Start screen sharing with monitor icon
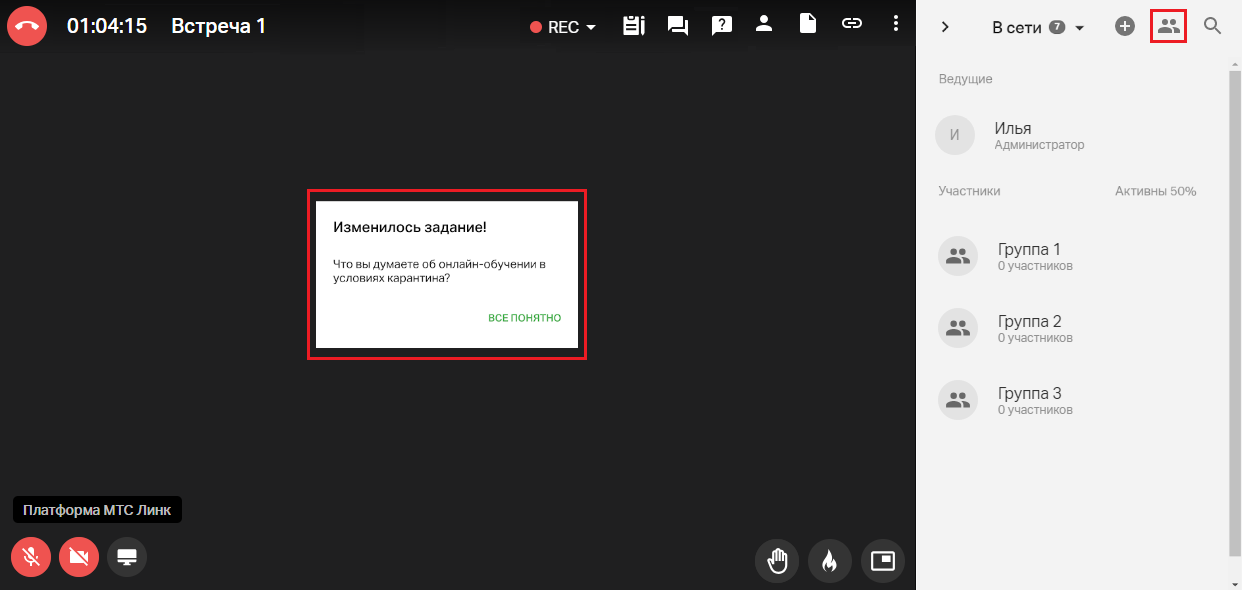Image resolution: width=1242 pixels, height=590 pixels. 127,557
